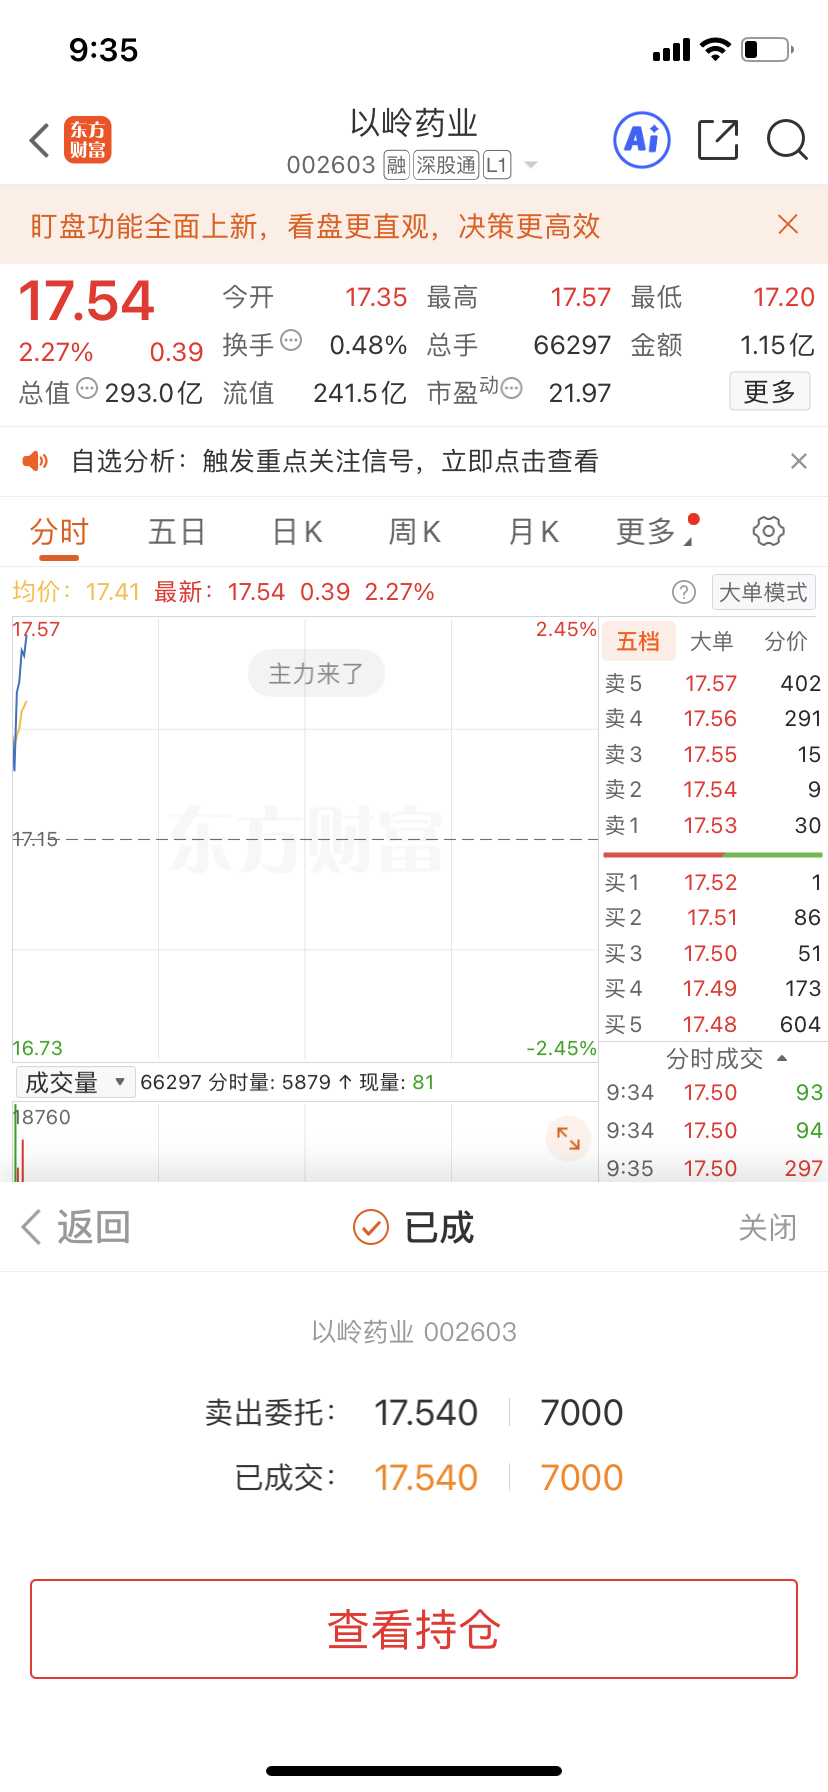Image resolution: width=828 pixels, height=1792 pixels.
Task: Tap the volume chart area
Action: pyautogui.click(x=305, y=1142)
